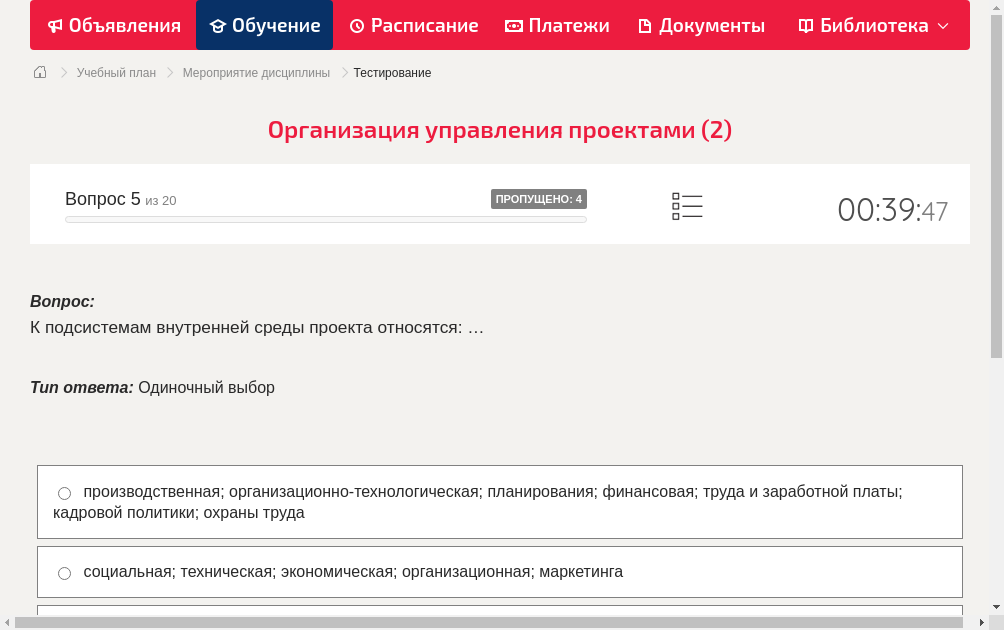Click the clock icon beside Расписание
This screenshot has height=630, width=1004.
tap(355, 25)
